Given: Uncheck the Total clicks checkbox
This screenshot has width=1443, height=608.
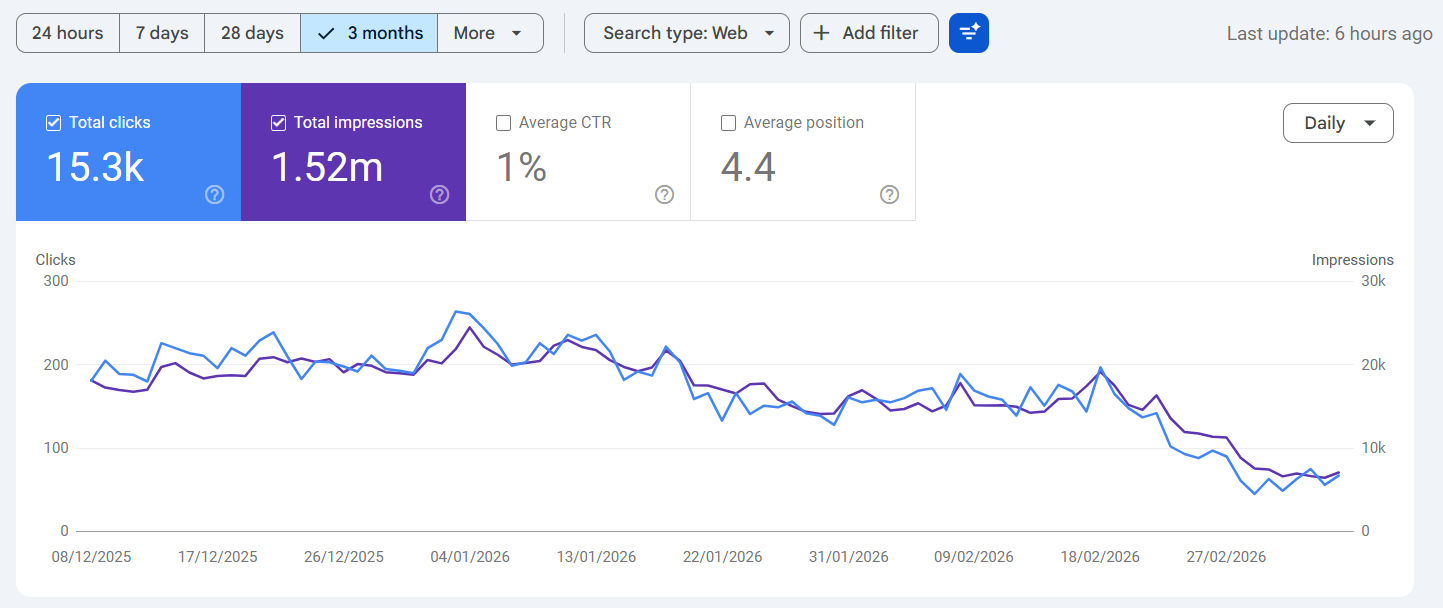Looking at the screenshot, I should click(54, 123).
